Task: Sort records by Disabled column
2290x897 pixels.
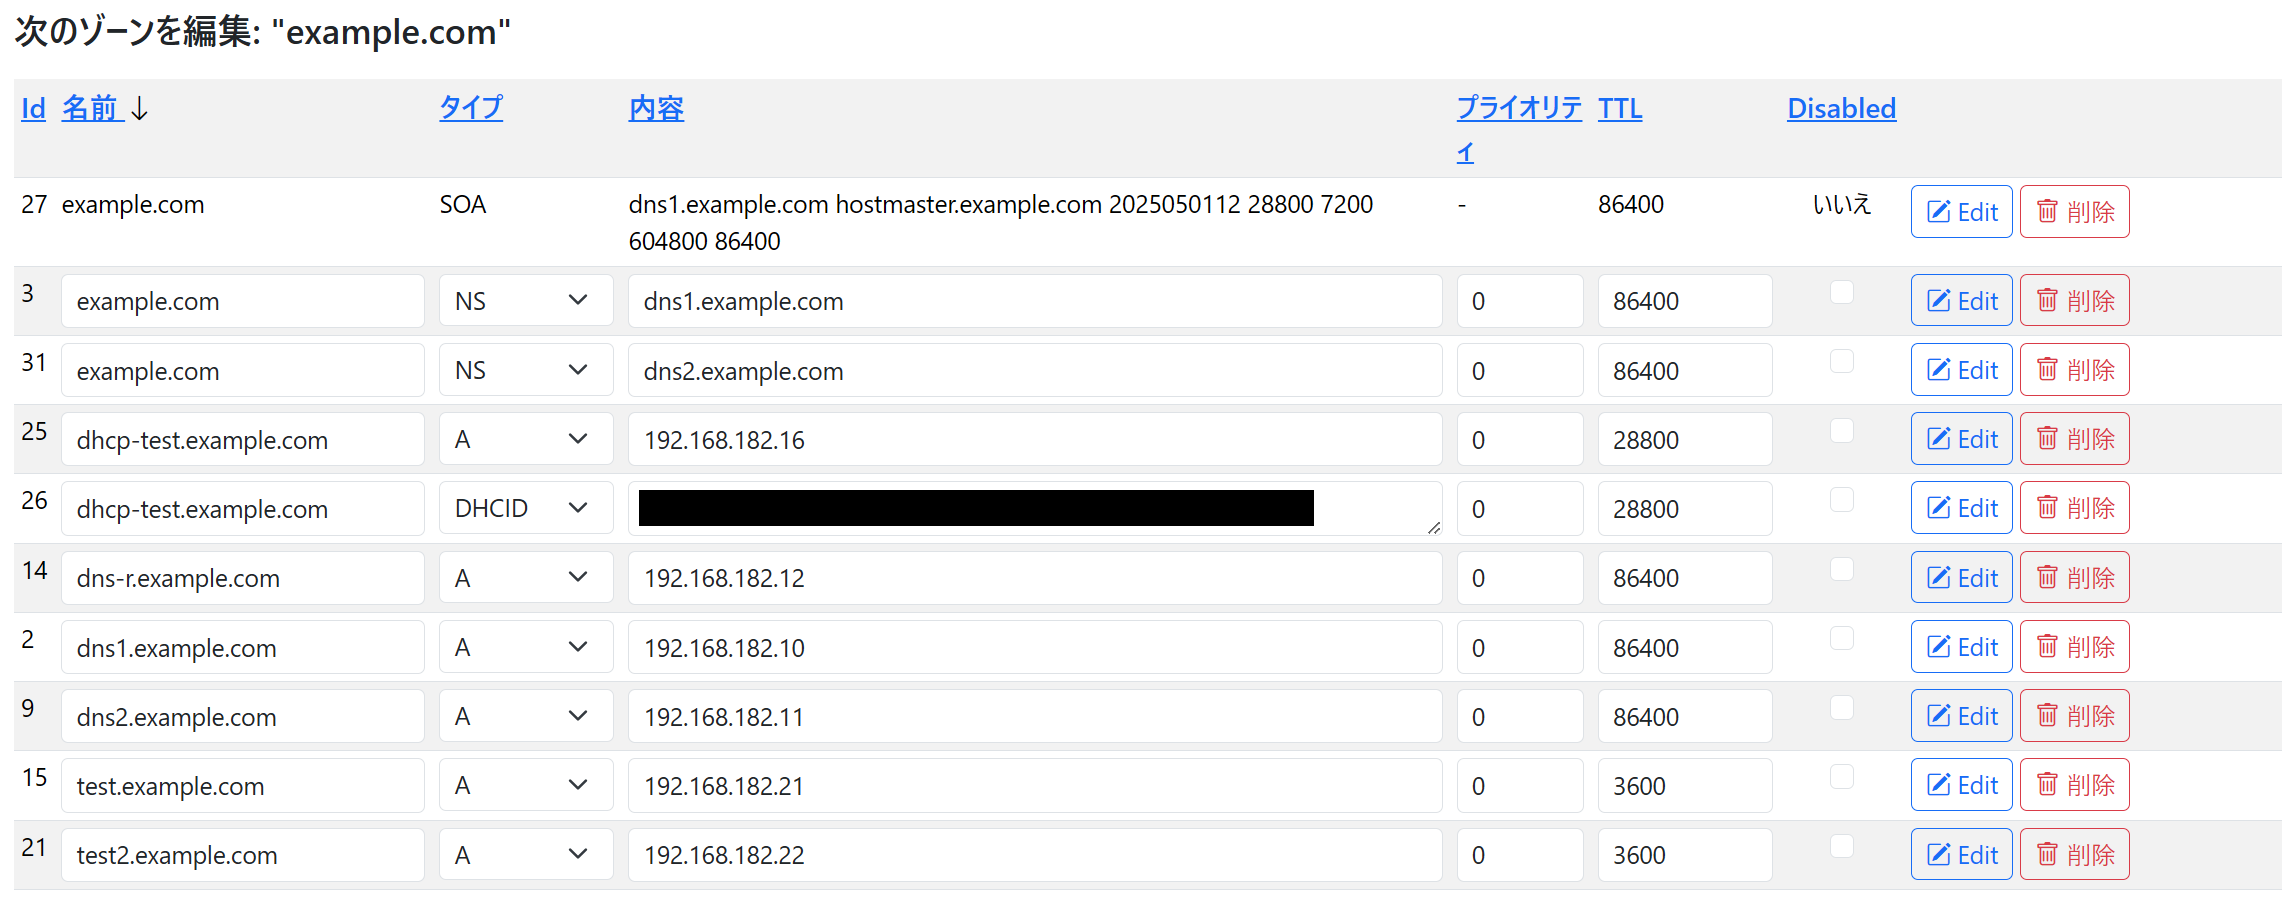Action: pyautogui.click(x=1841, y=108)
